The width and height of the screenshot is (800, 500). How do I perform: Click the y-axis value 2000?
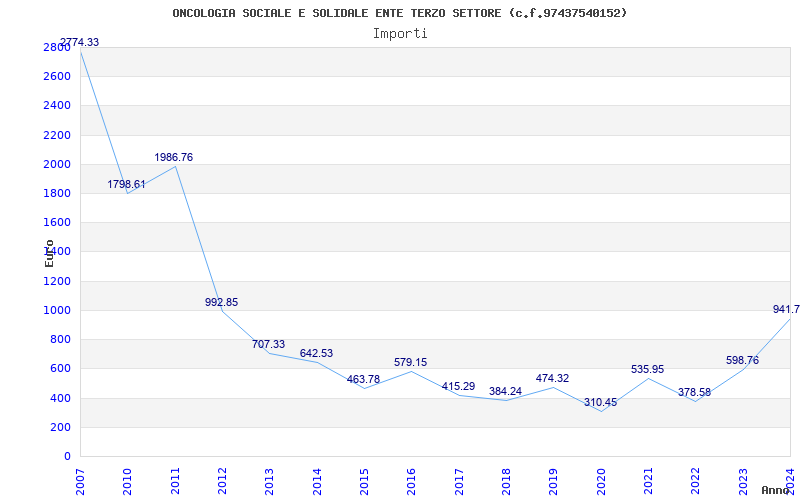(x=57, y=164)
